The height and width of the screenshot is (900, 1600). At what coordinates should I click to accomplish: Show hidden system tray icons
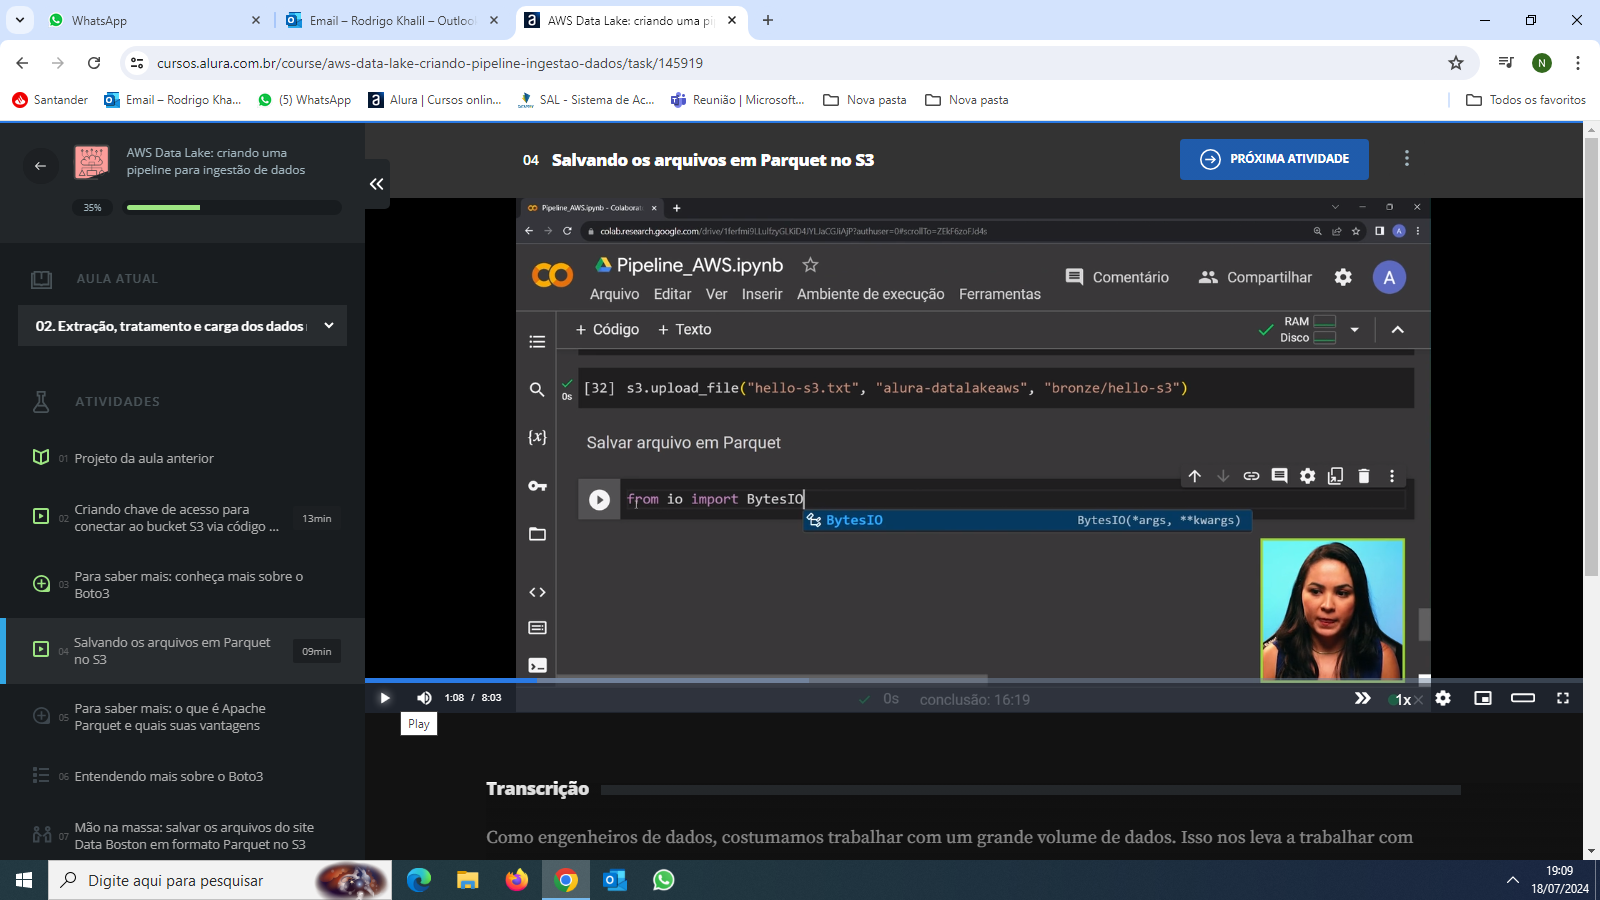click(x=1512, y=880)
